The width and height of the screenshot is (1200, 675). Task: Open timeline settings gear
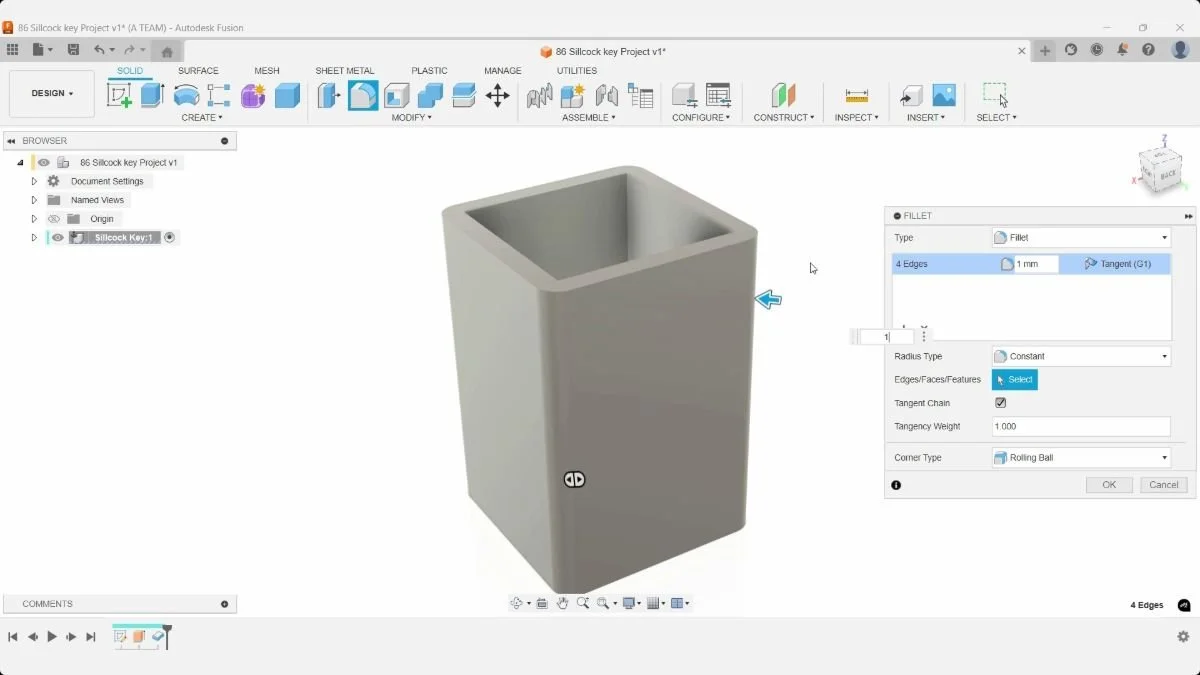(x=1183, y=637)
